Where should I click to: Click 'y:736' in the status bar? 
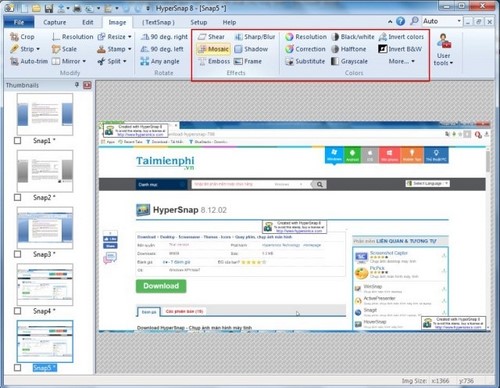(466, 381)
